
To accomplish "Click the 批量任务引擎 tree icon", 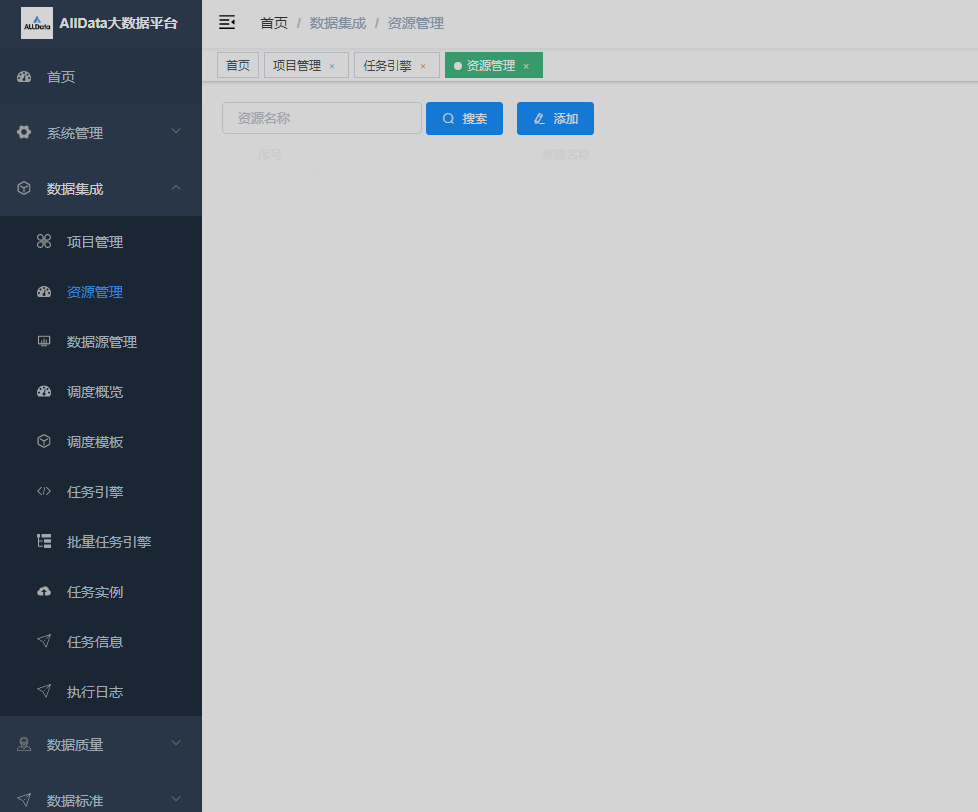I will 44,541.
